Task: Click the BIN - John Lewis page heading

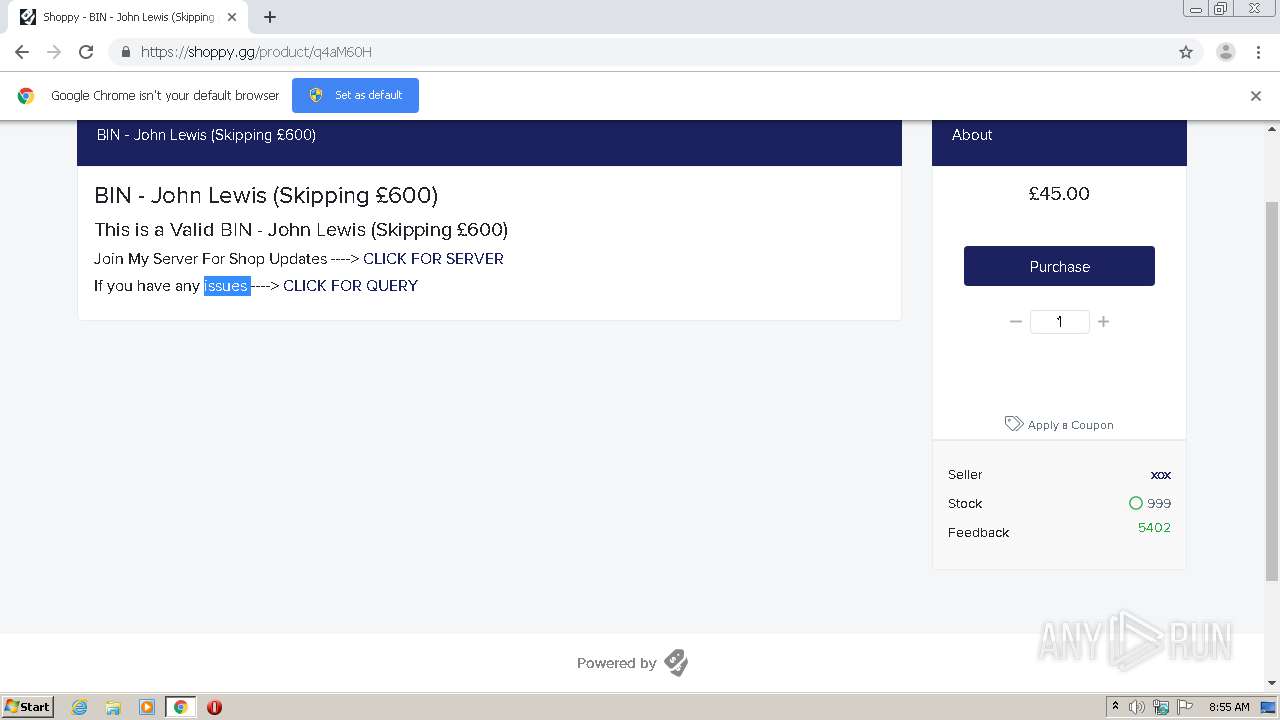Action: click(266, 195)
